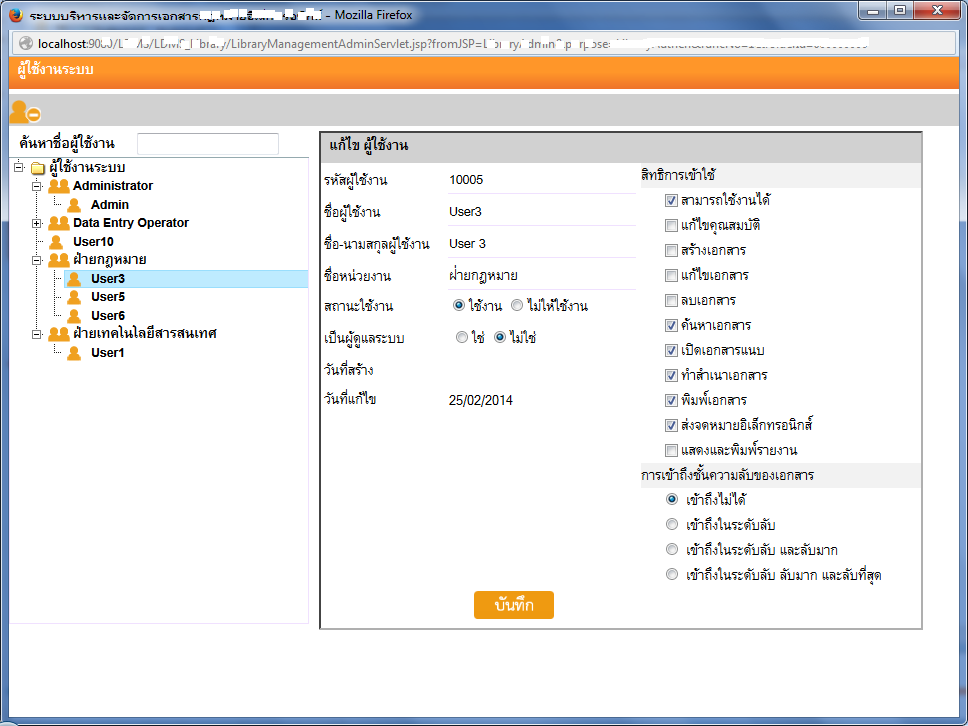
Task: Click the Firefox icon in title bar
Action: coord(15,16)
